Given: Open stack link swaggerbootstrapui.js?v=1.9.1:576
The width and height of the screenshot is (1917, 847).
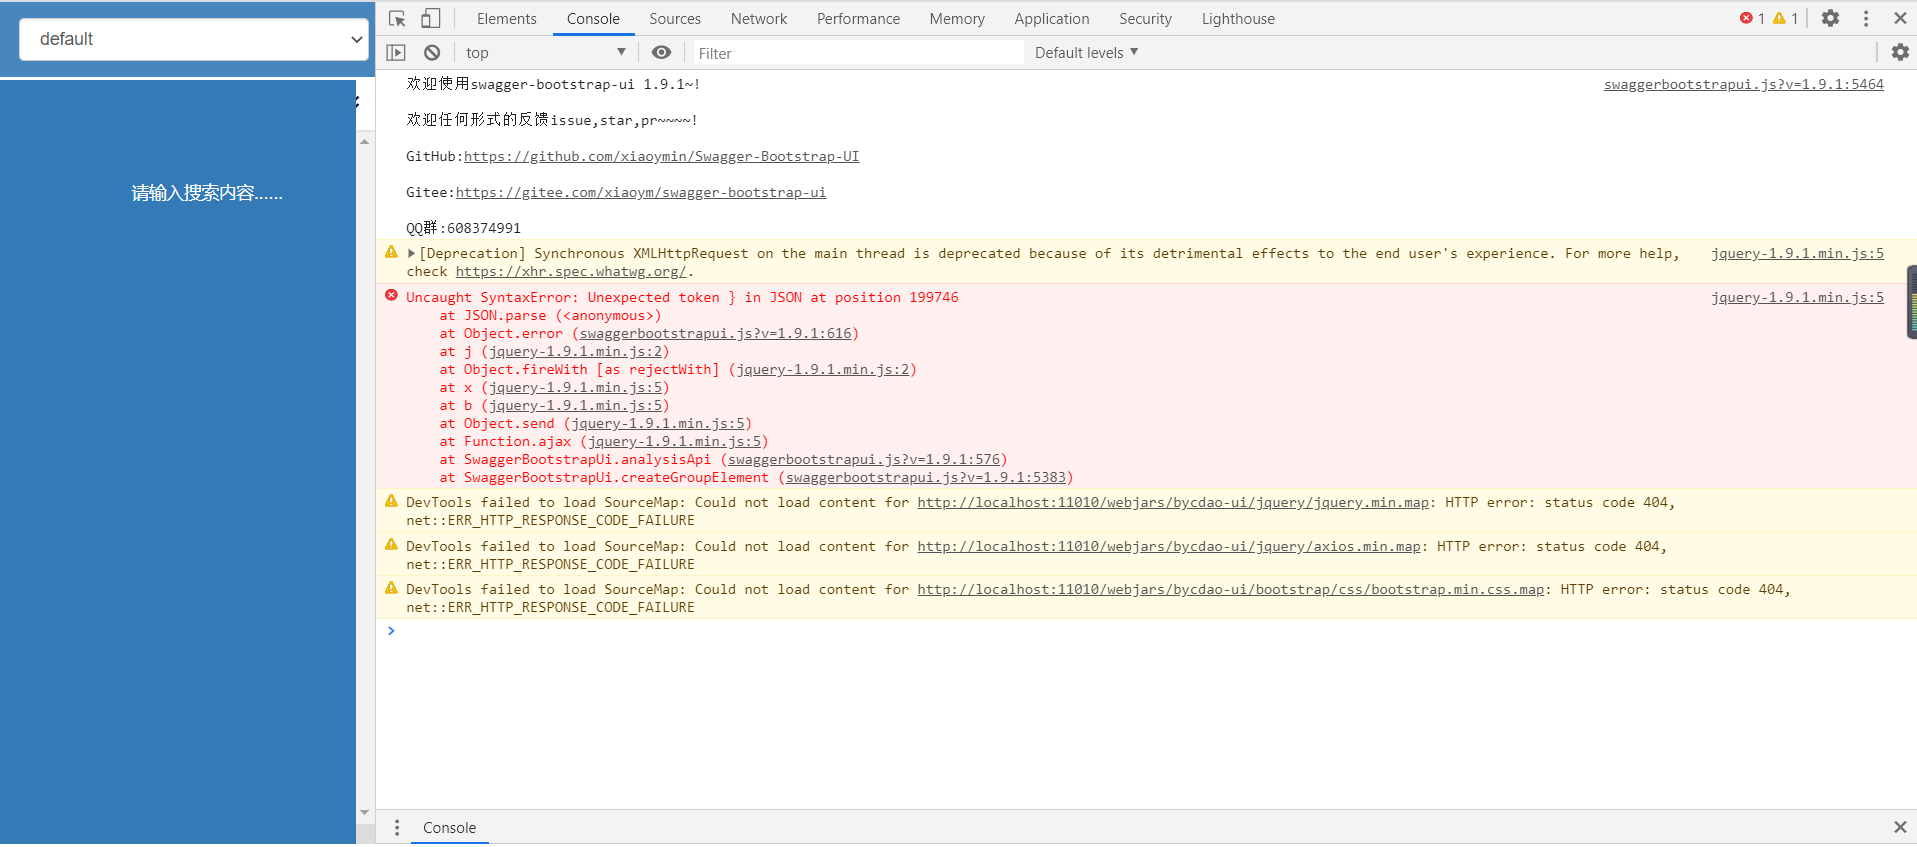Looking at the screenshot, I should point(864,459).
